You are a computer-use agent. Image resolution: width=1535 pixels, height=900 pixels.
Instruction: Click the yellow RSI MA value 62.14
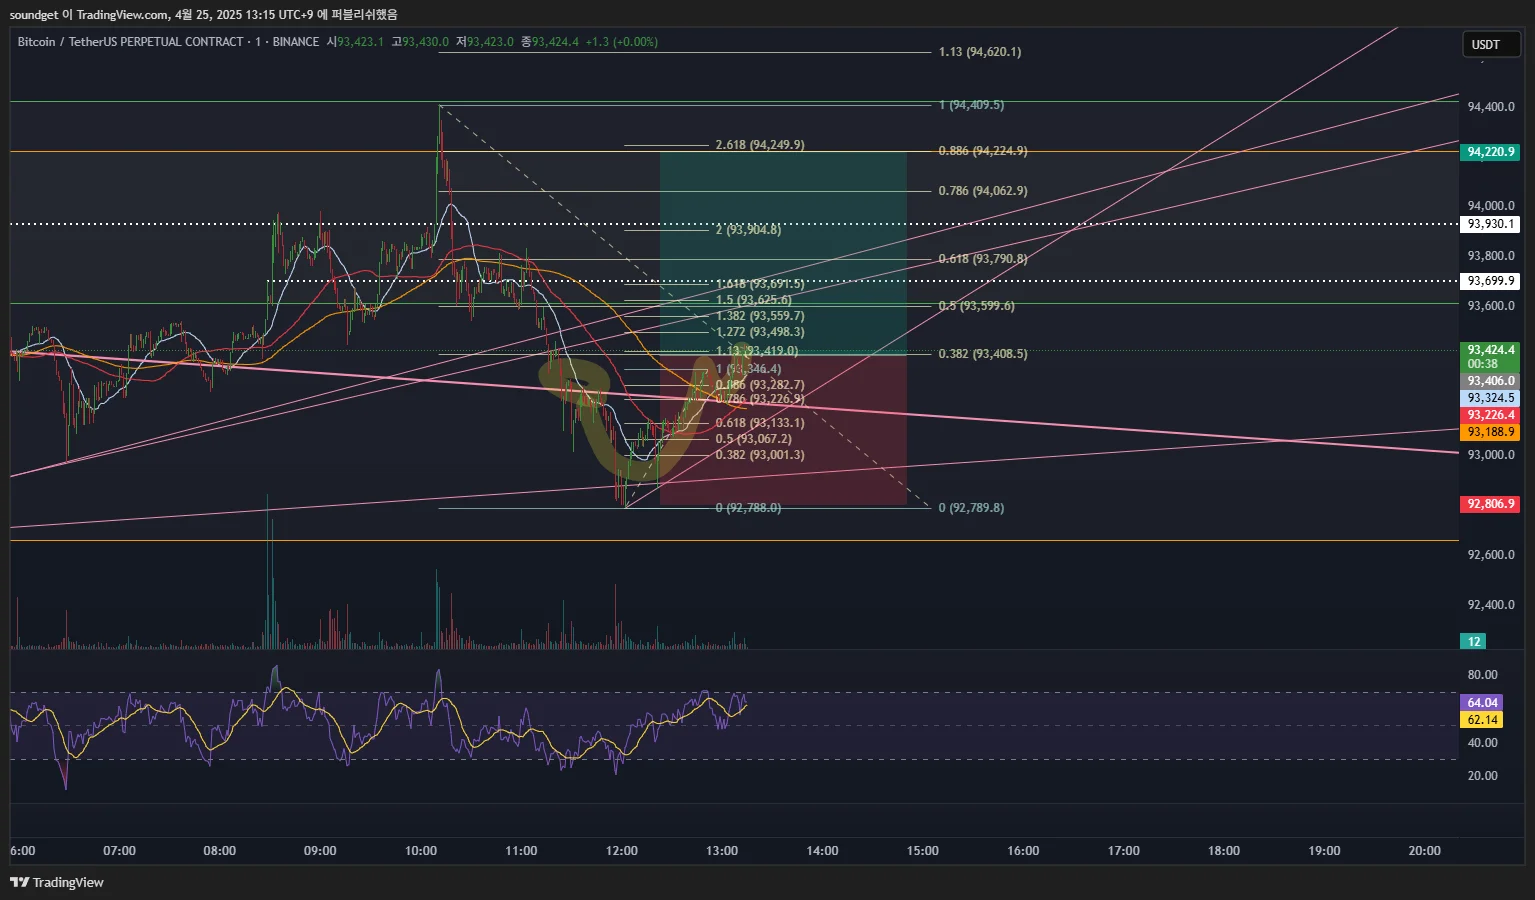1482,720
